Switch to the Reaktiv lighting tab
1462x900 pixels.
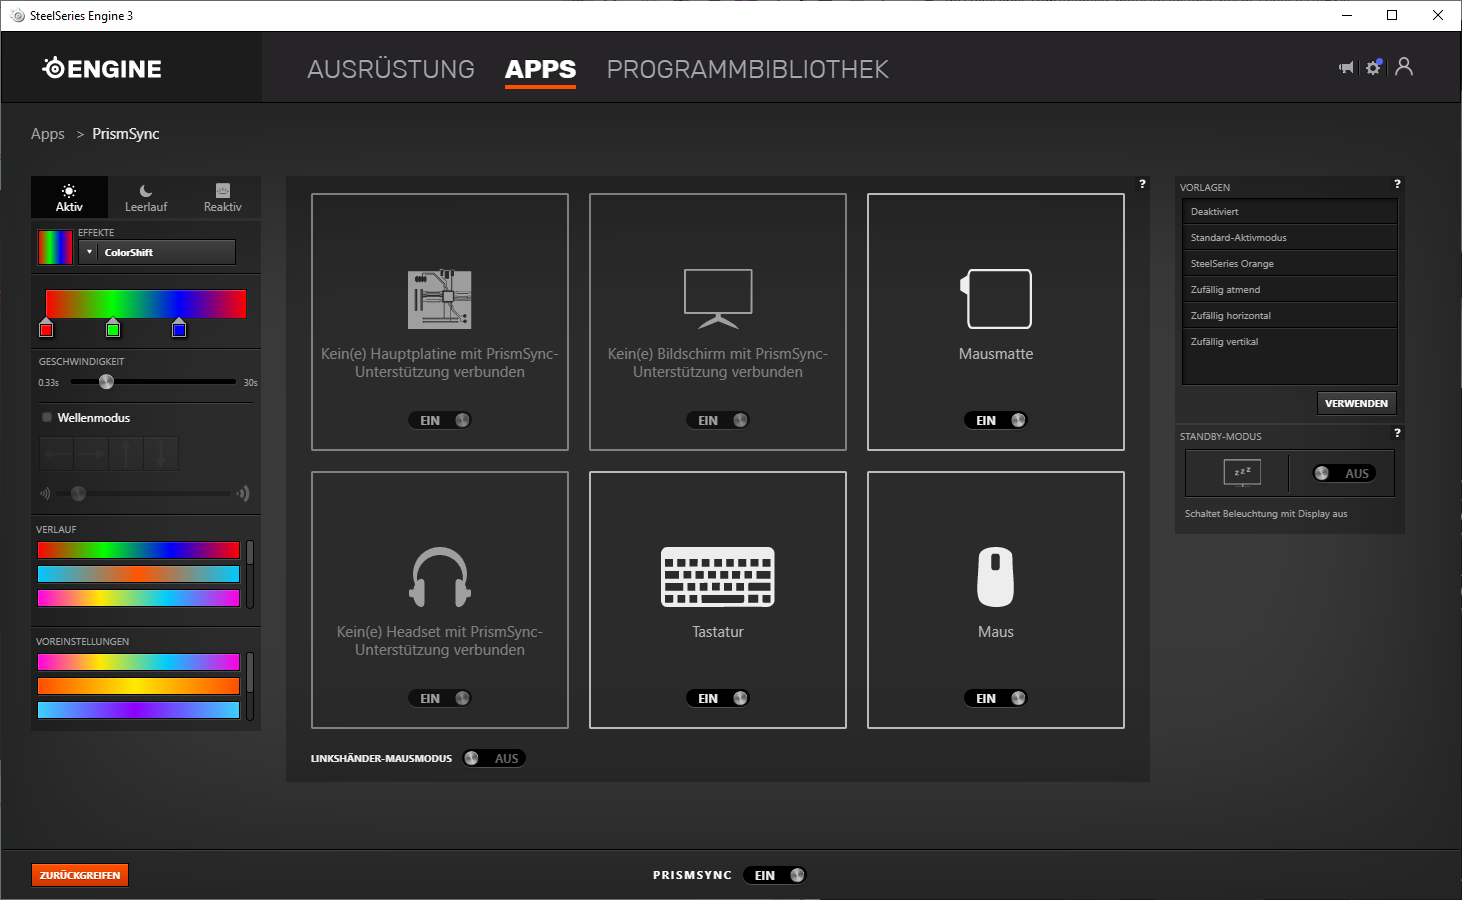(222, 197)
